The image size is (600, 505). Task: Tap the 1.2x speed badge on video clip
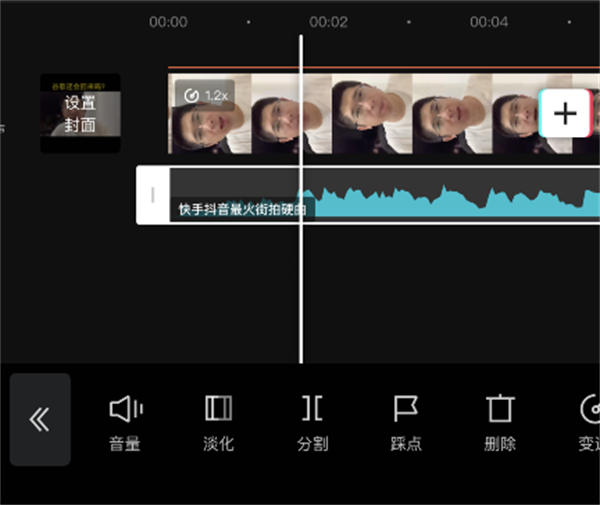tap(204, 96)
